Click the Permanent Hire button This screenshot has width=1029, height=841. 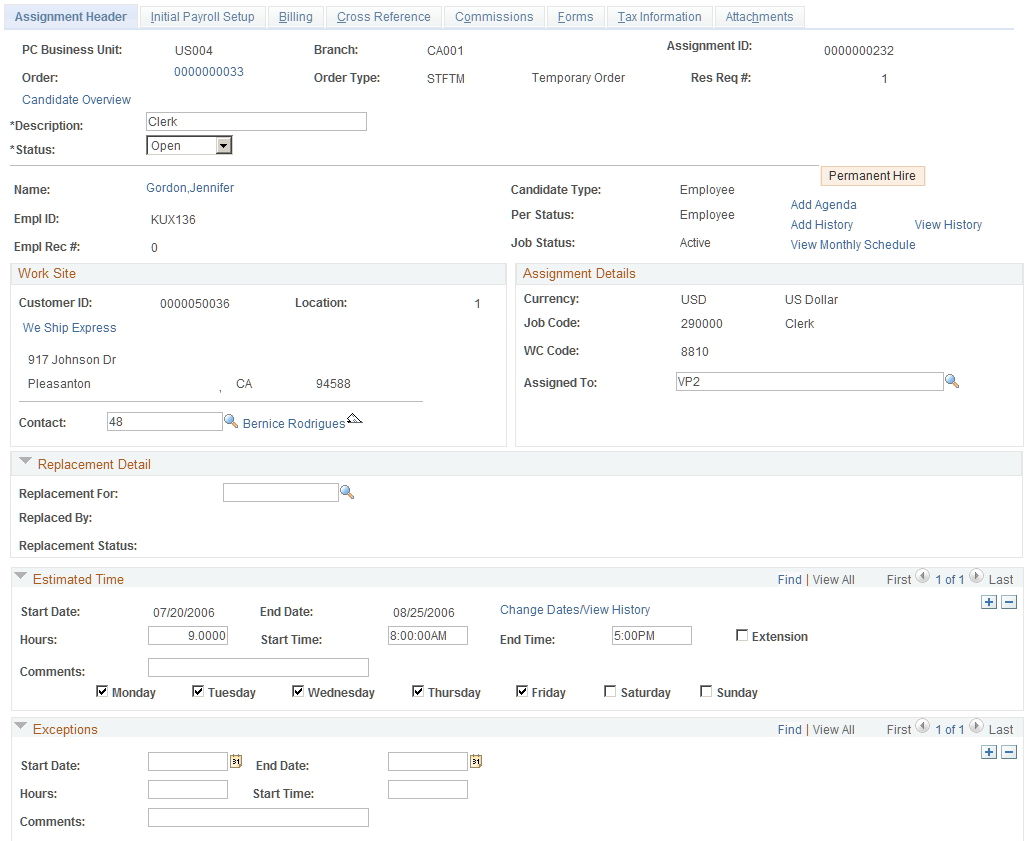pos(872,176)
